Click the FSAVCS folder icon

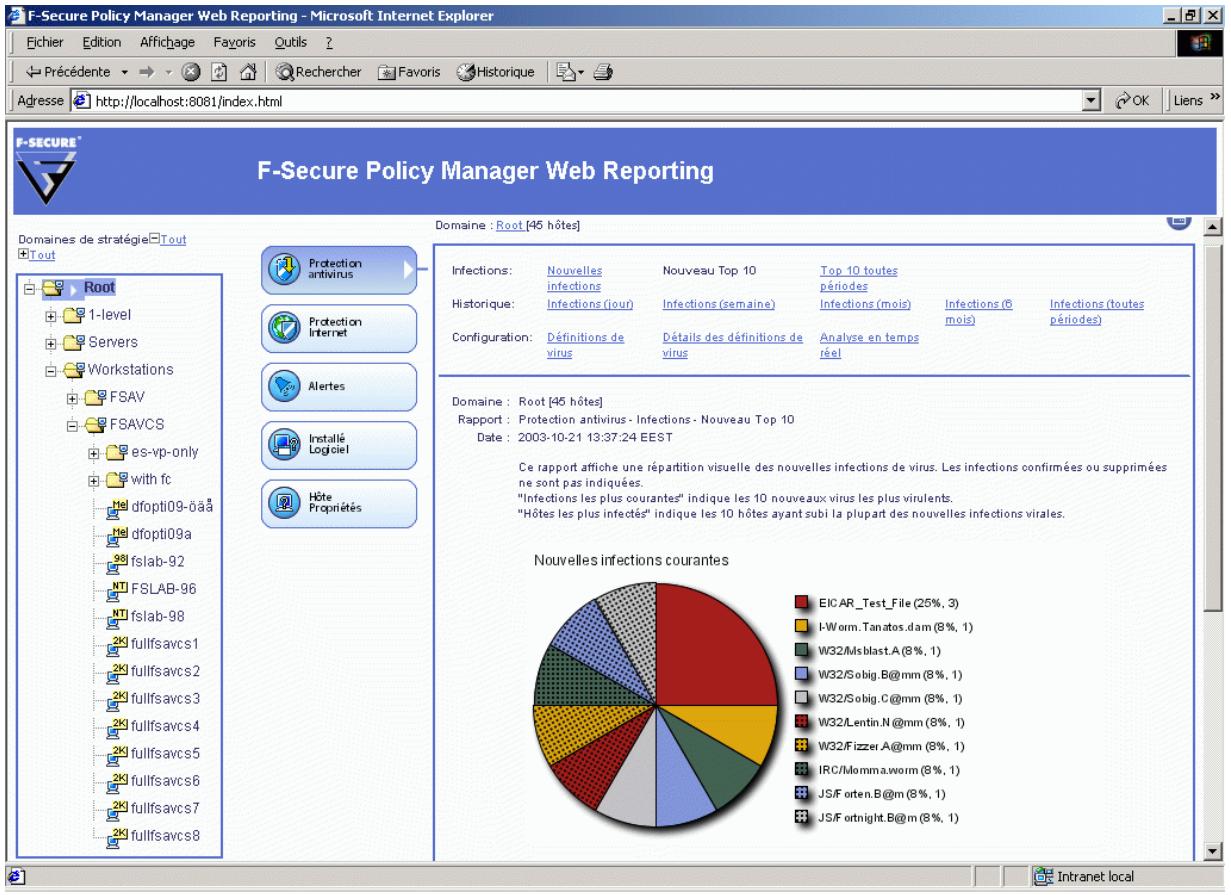pyautogui.click(x=94, y=424)
